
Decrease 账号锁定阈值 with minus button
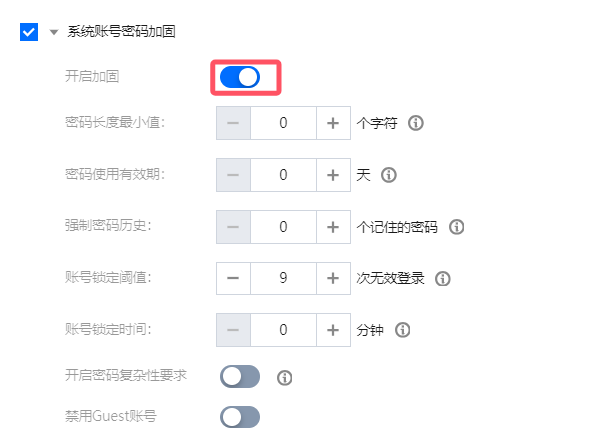pyautogui.click(x=233, y=278)
